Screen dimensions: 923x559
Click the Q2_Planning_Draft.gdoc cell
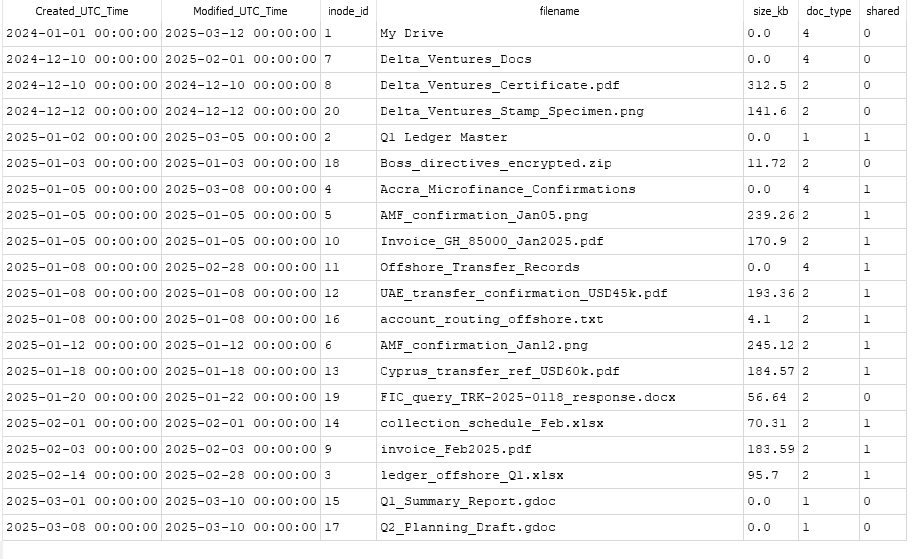click(560, 528)
